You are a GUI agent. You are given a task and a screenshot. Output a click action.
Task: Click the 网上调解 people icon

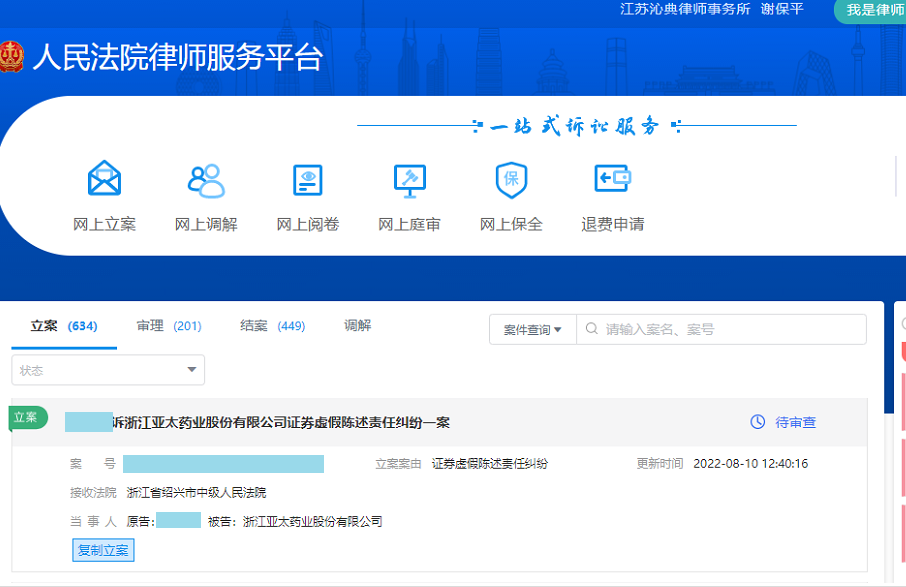[x=206, y=180]
